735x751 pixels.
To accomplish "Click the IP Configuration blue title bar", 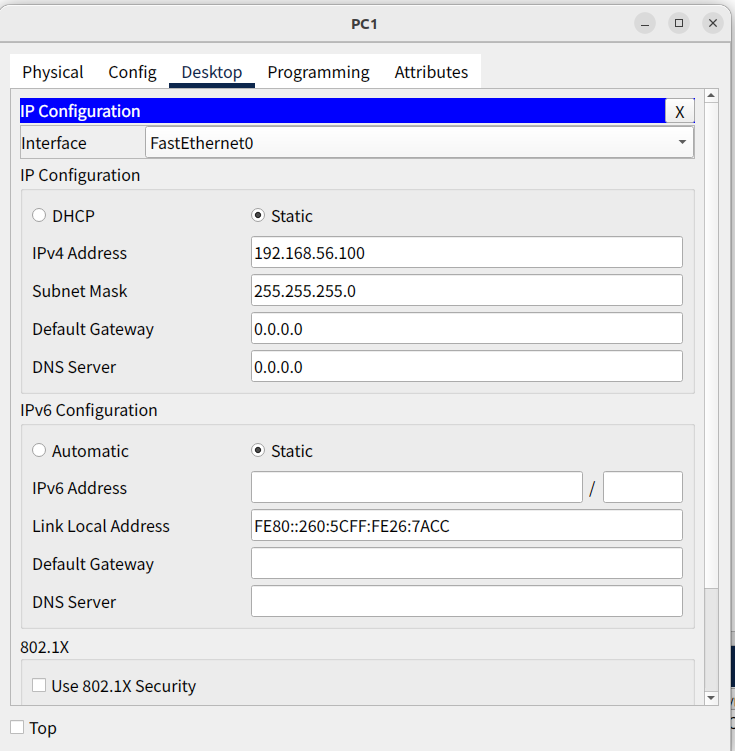I will [x=342, y=111].
